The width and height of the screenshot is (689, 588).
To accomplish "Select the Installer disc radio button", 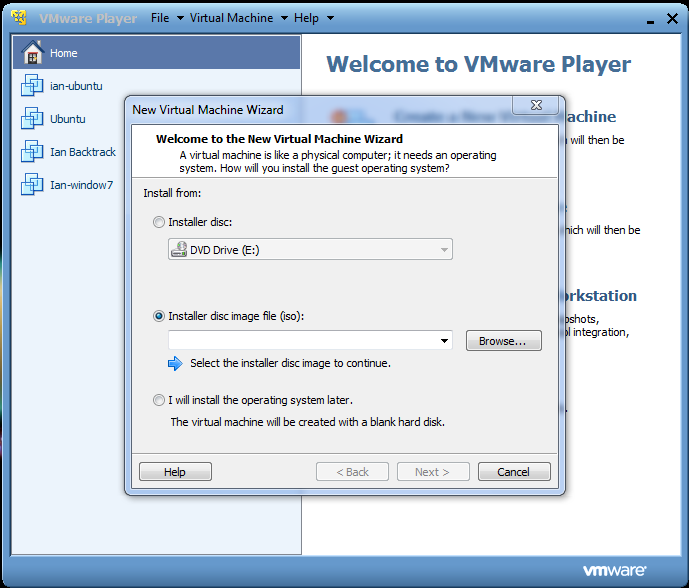I will tap(159, 222).
